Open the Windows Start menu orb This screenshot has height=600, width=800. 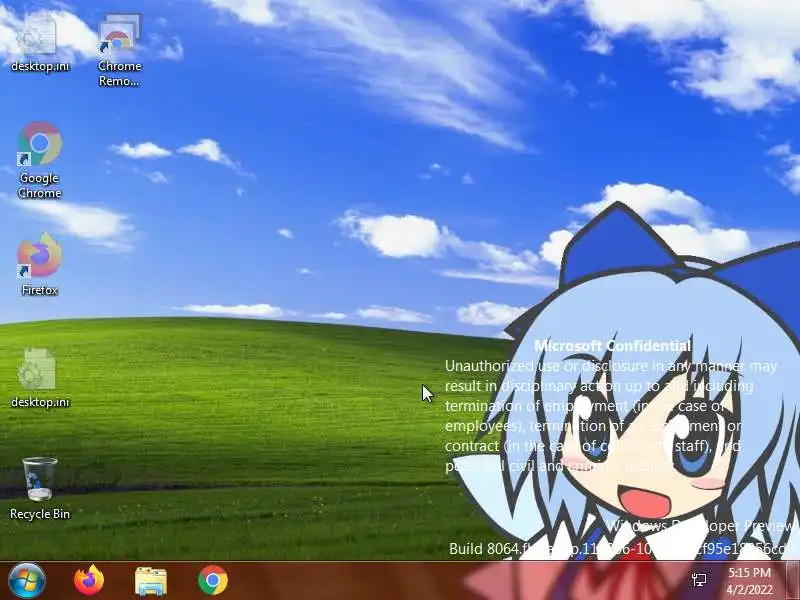26,581
